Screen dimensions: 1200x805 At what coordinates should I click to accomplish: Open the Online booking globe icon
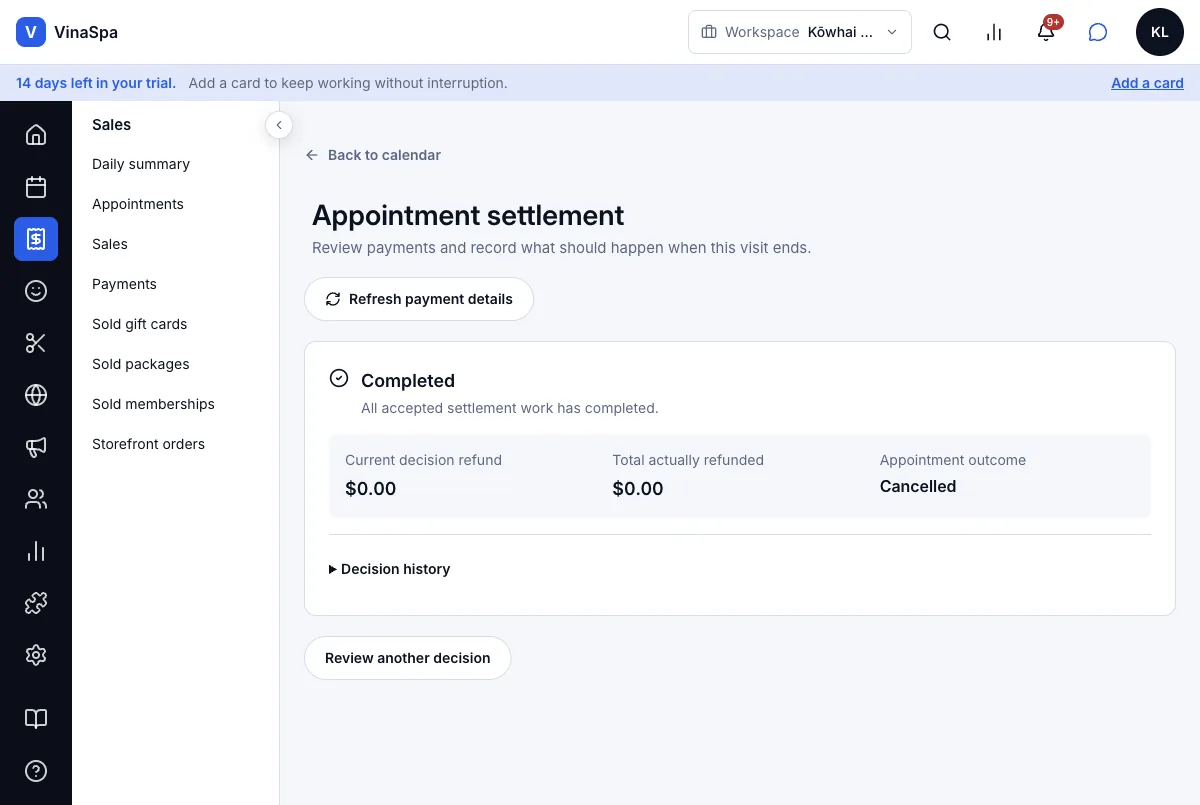click(x=36, y=395)
